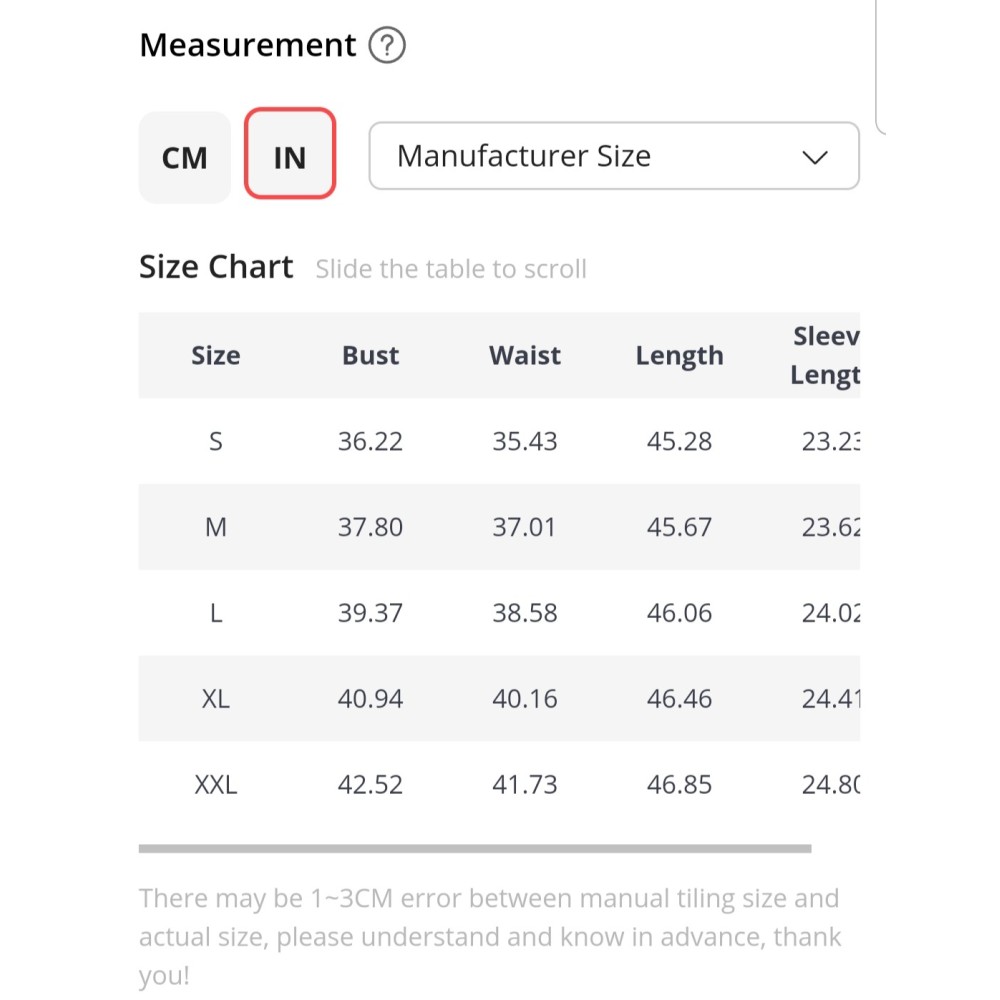This screenshot has width=1000, height=1000.
Task: Select the L size row
Action: (216, 613)
